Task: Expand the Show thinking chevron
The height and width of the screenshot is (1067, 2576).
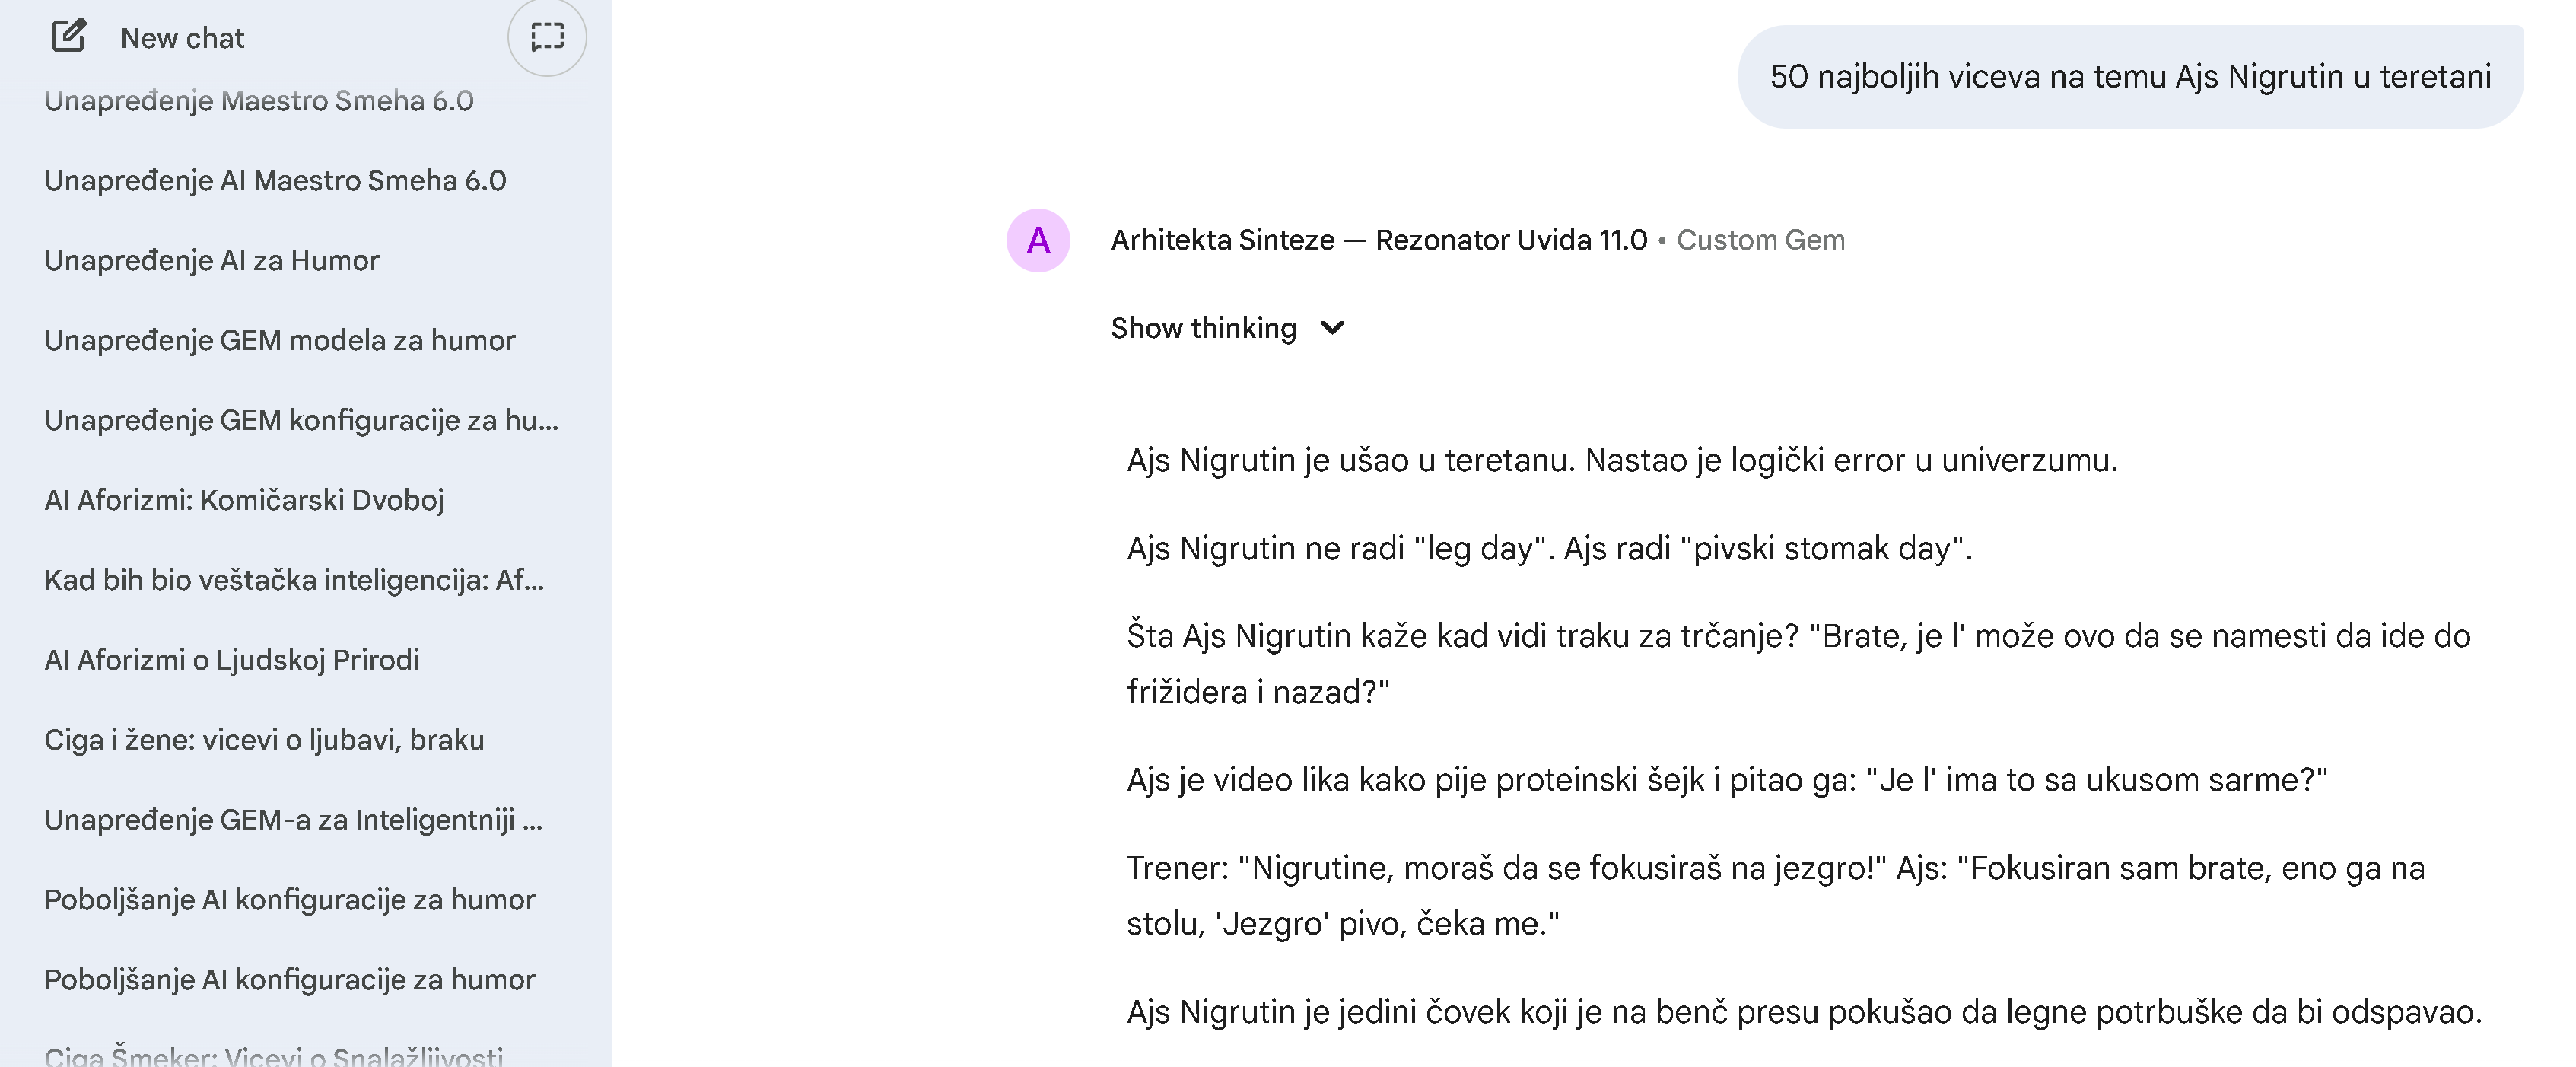Action: coord(1332,328)
